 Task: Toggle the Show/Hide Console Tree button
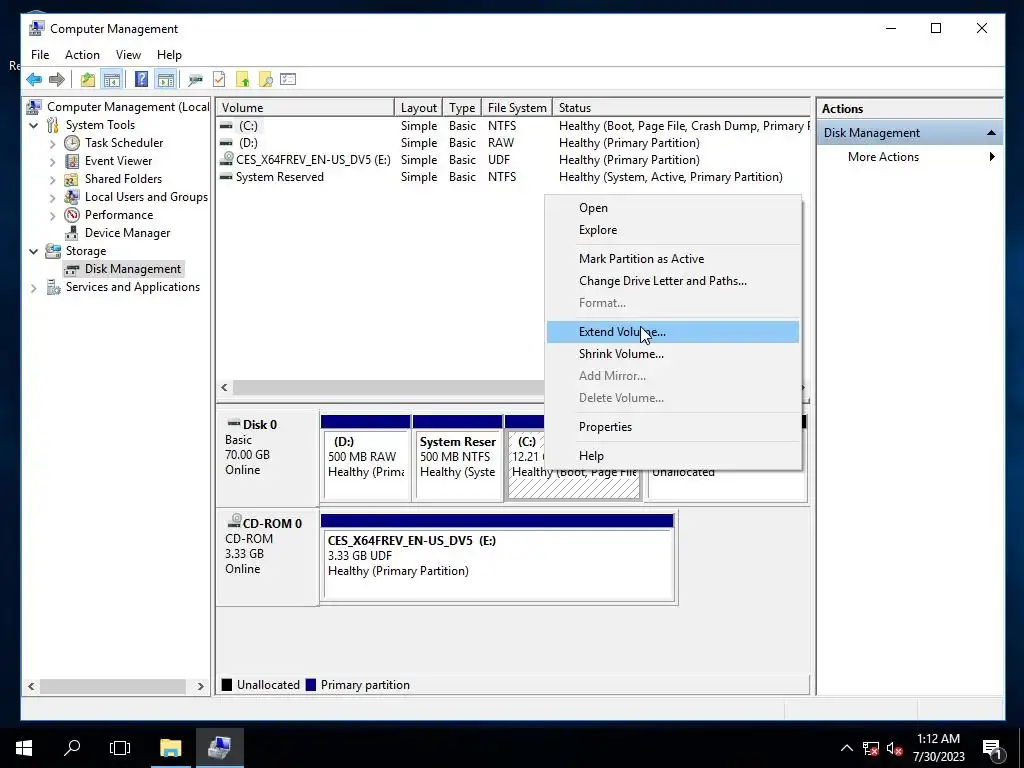(x=112, y=80)
